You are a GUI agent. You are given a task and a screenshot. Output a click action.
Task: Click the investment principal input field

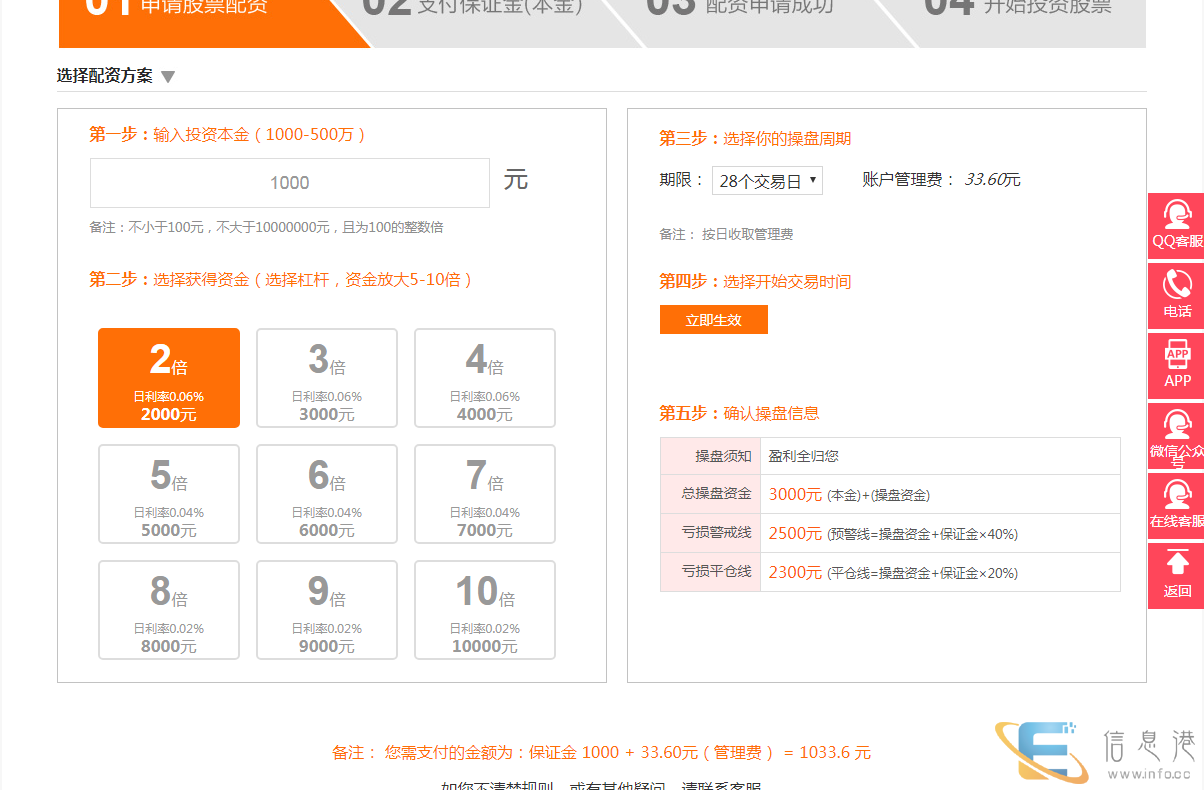coord(290,183)
